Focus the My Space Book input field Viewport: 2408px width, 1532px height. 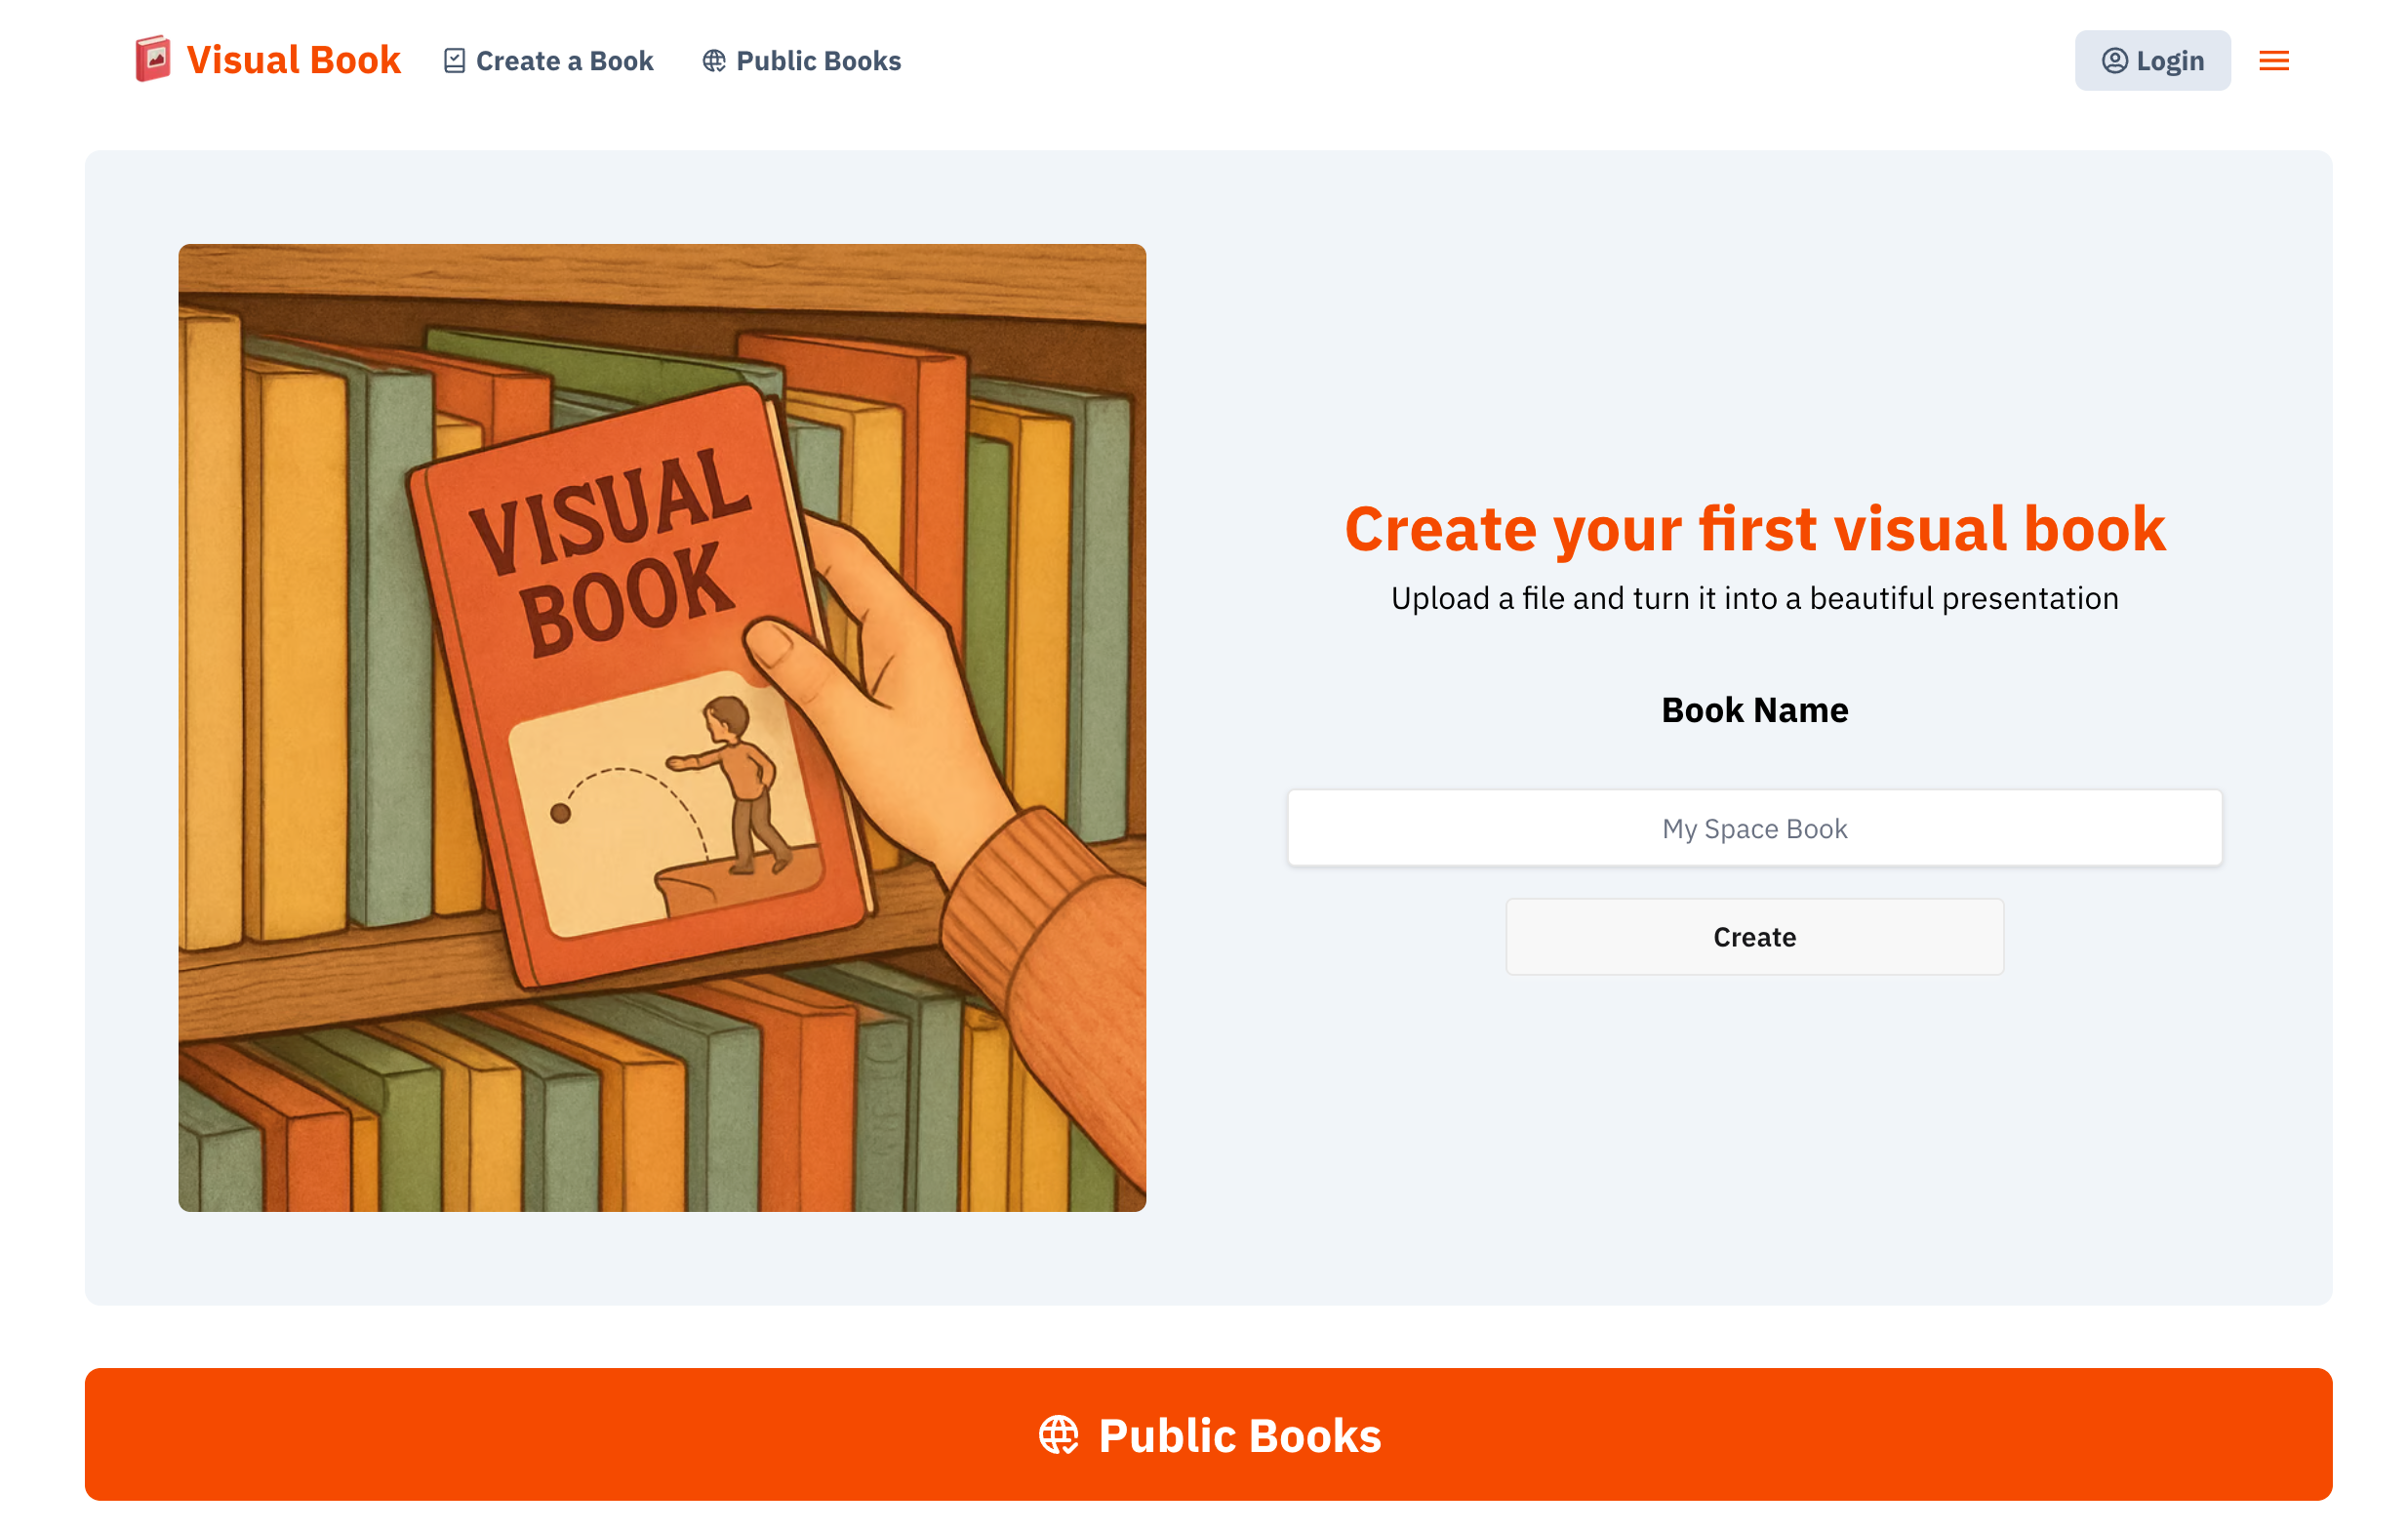coord(1754,828)
